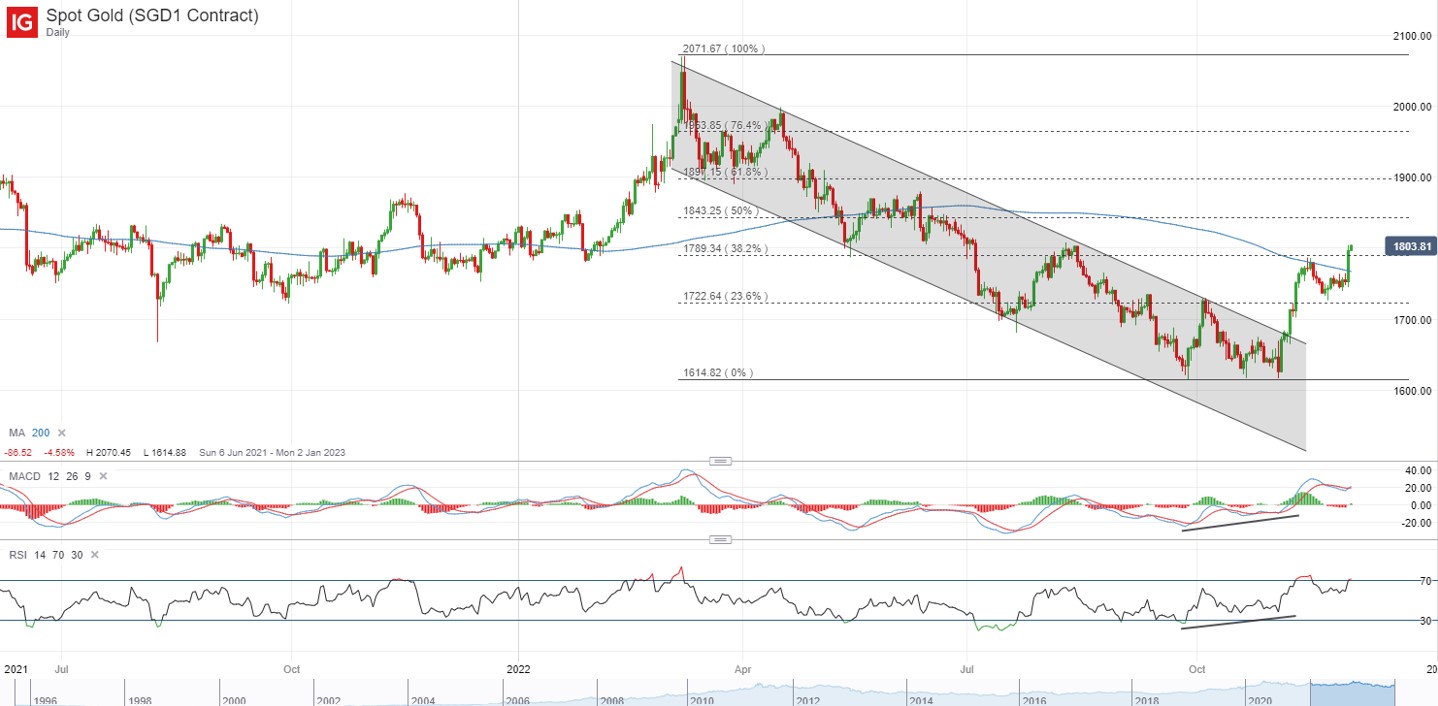Select the 1789.34 (38.2%) Fibonacci label
1438x706 pixels.
725,249
